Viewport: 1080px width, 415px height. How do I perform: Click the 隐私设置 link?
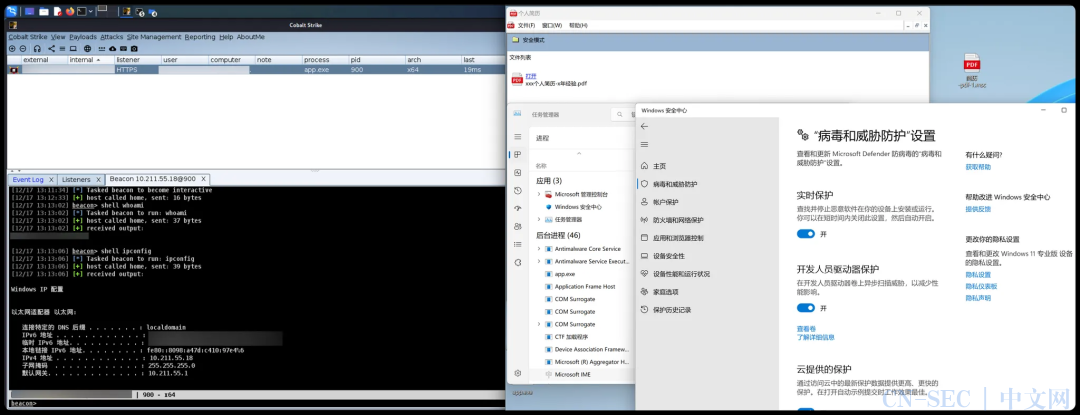(x=978, y=275)
